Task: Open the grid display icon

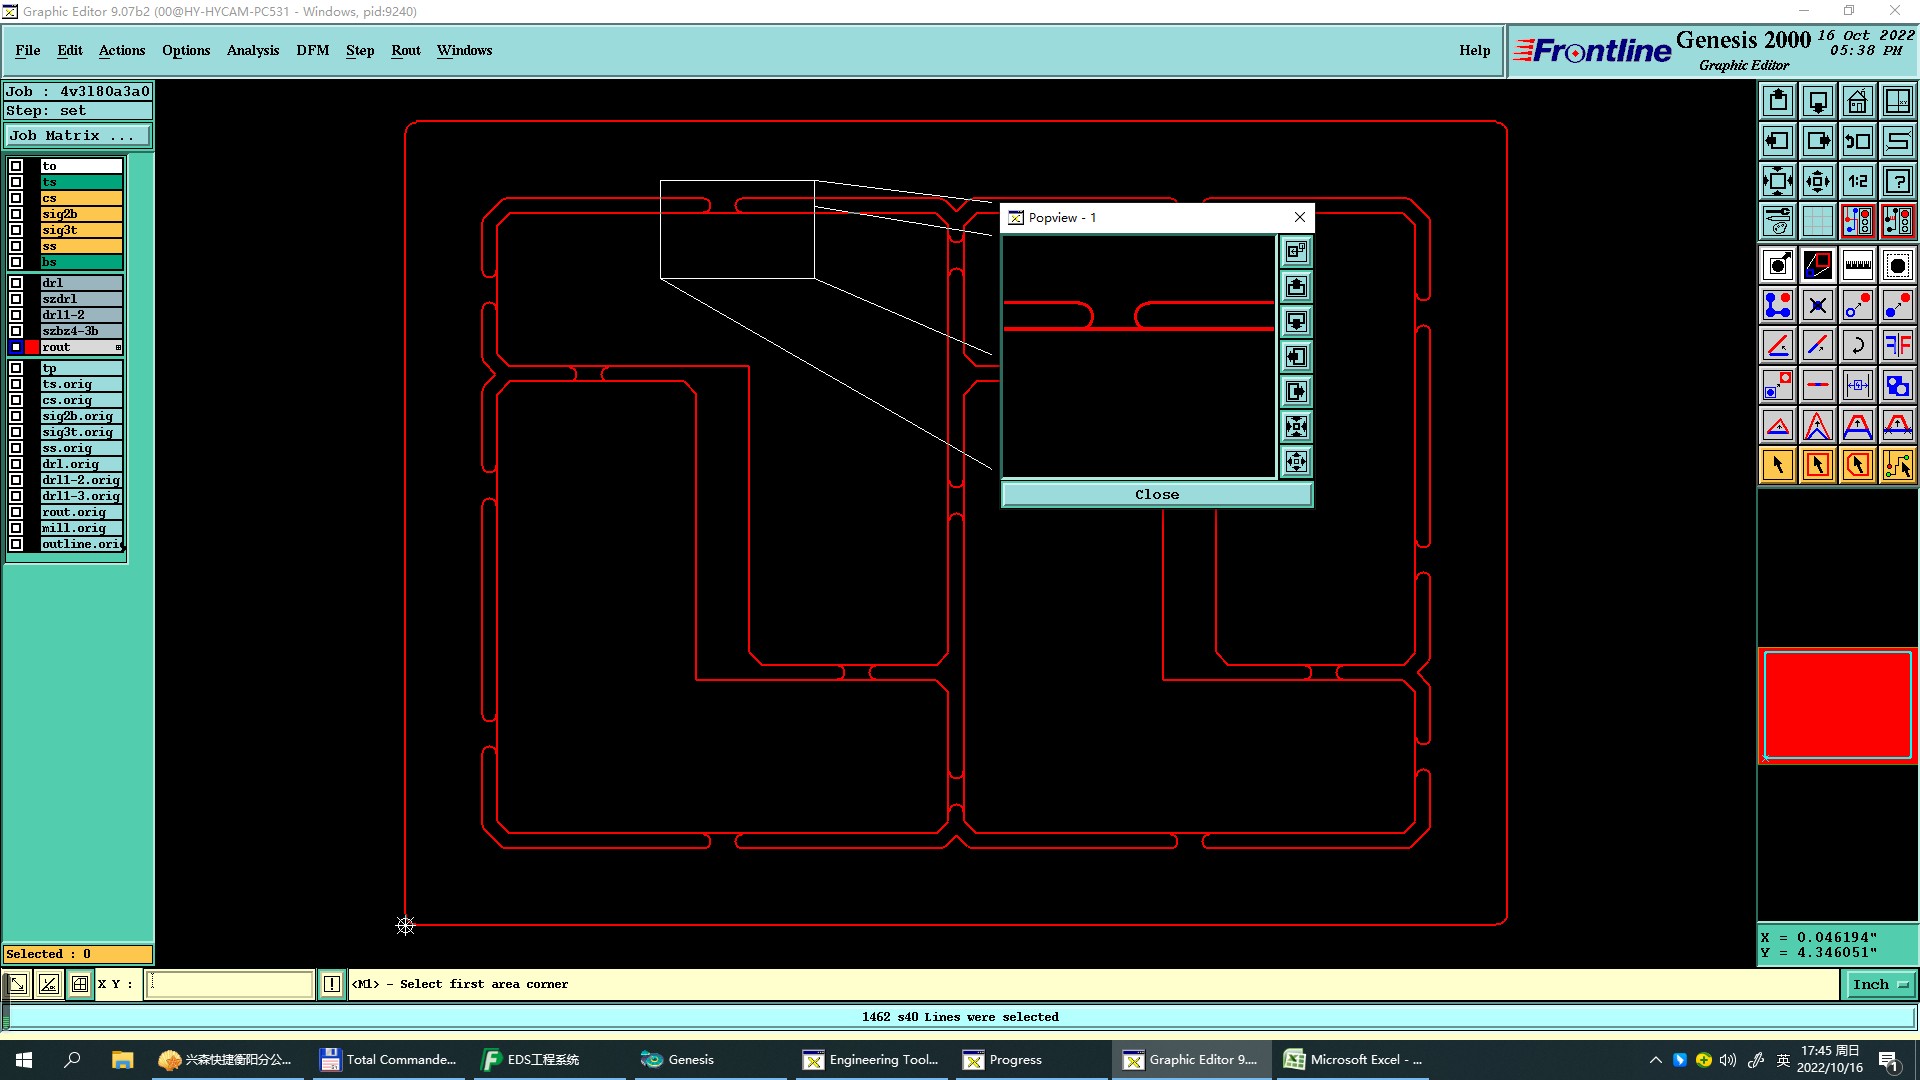Action: click(x=1817, y=221)
